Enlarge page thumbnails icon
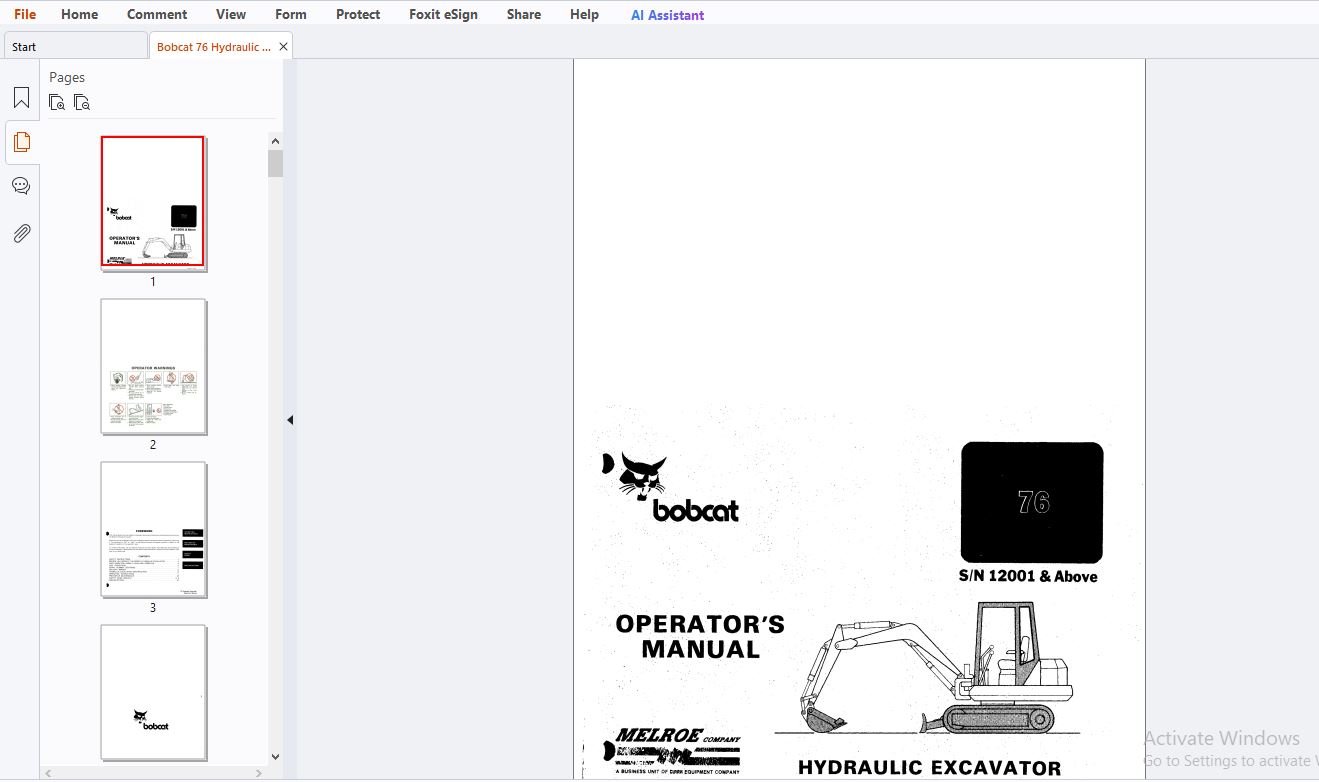The width and height of the screenshot is (1319, 782). [57, 102]
